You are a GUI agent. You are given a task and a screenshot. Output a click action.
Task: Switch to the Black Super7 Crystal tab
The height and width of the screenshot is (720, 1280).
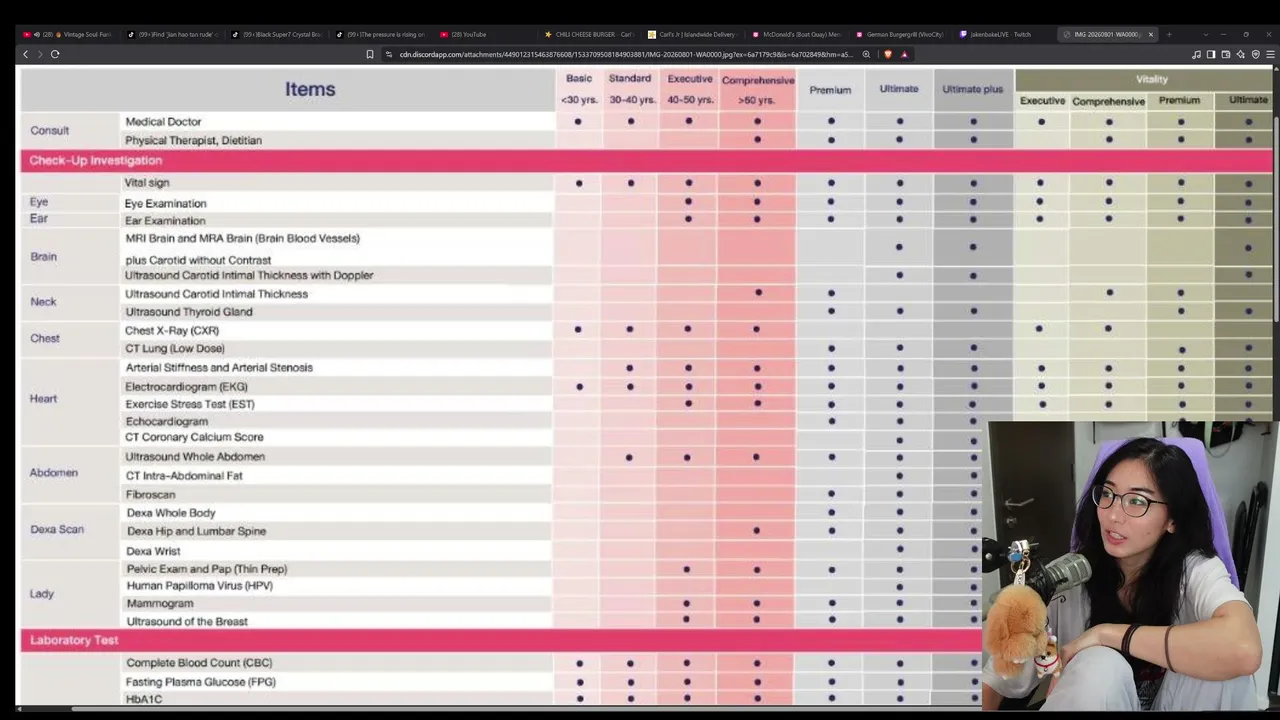point(277,34)
